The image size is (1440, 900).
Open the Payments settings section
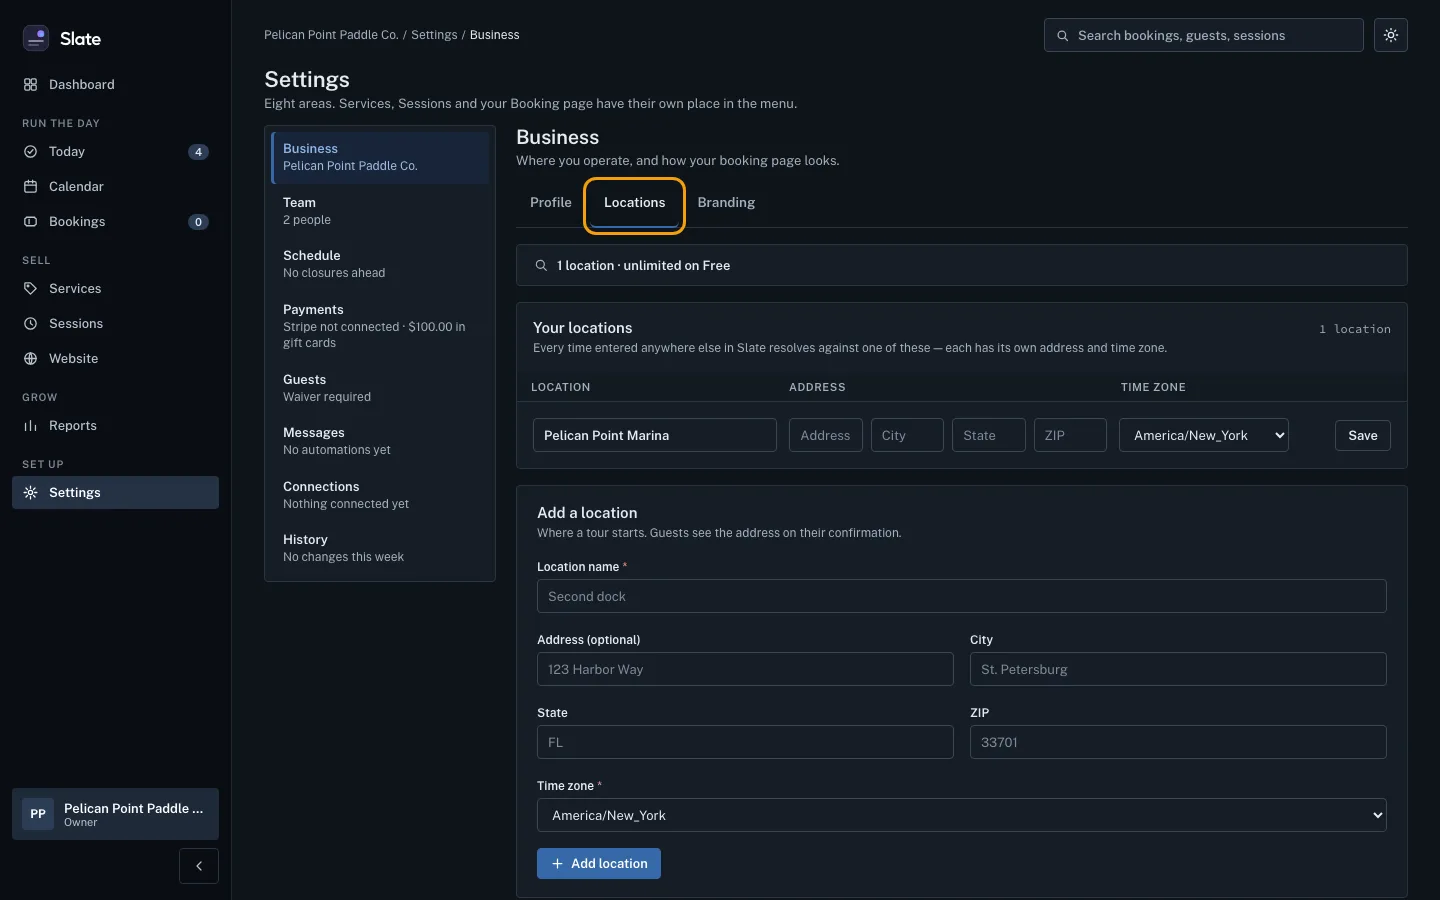click(x=380, y=326)
